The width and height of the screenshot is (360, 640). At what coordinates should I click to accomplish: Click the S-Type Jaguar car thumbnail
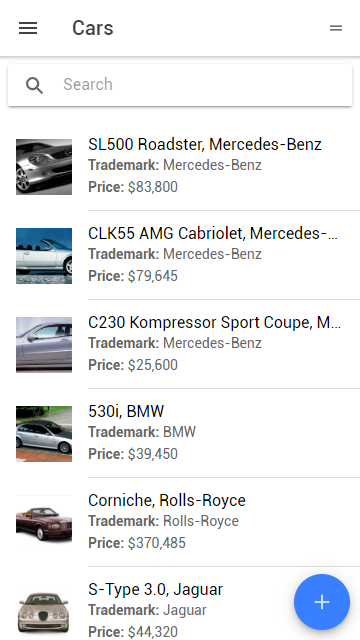[x=44, y=612]
